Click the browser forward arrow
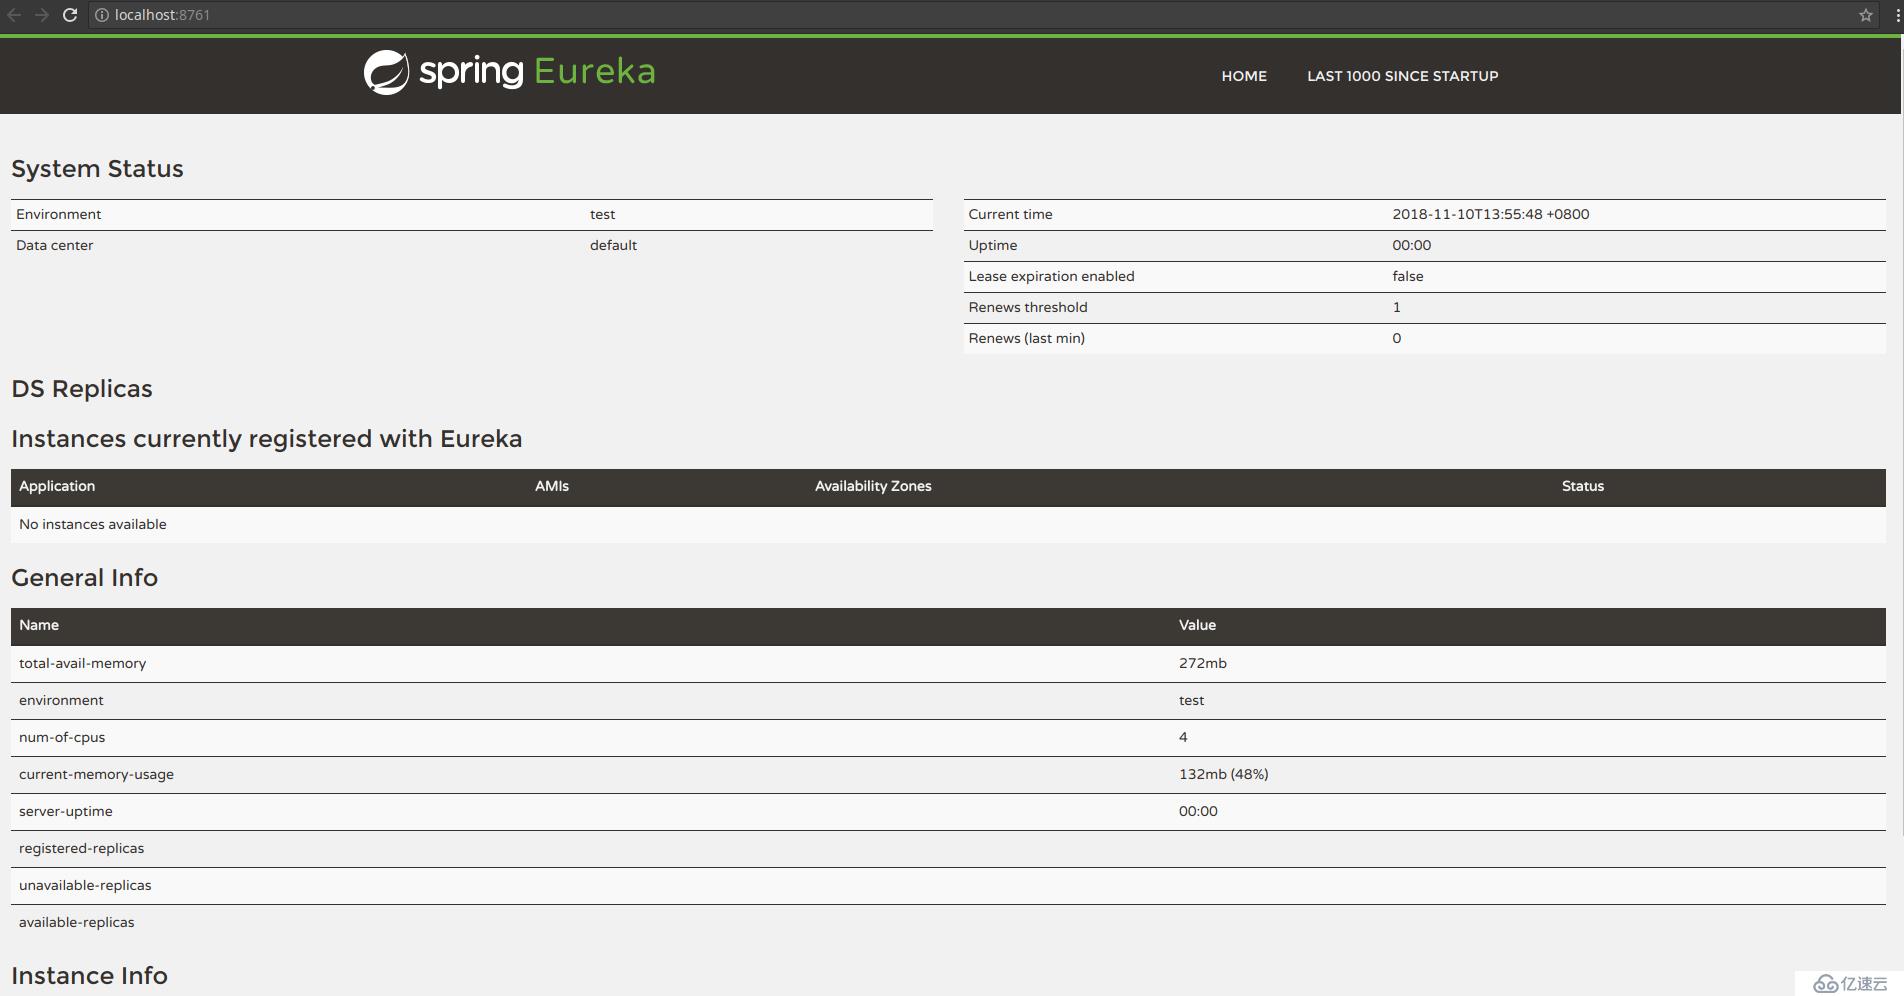Screen dimensions: 1904x996 click(x=42, y=15)
